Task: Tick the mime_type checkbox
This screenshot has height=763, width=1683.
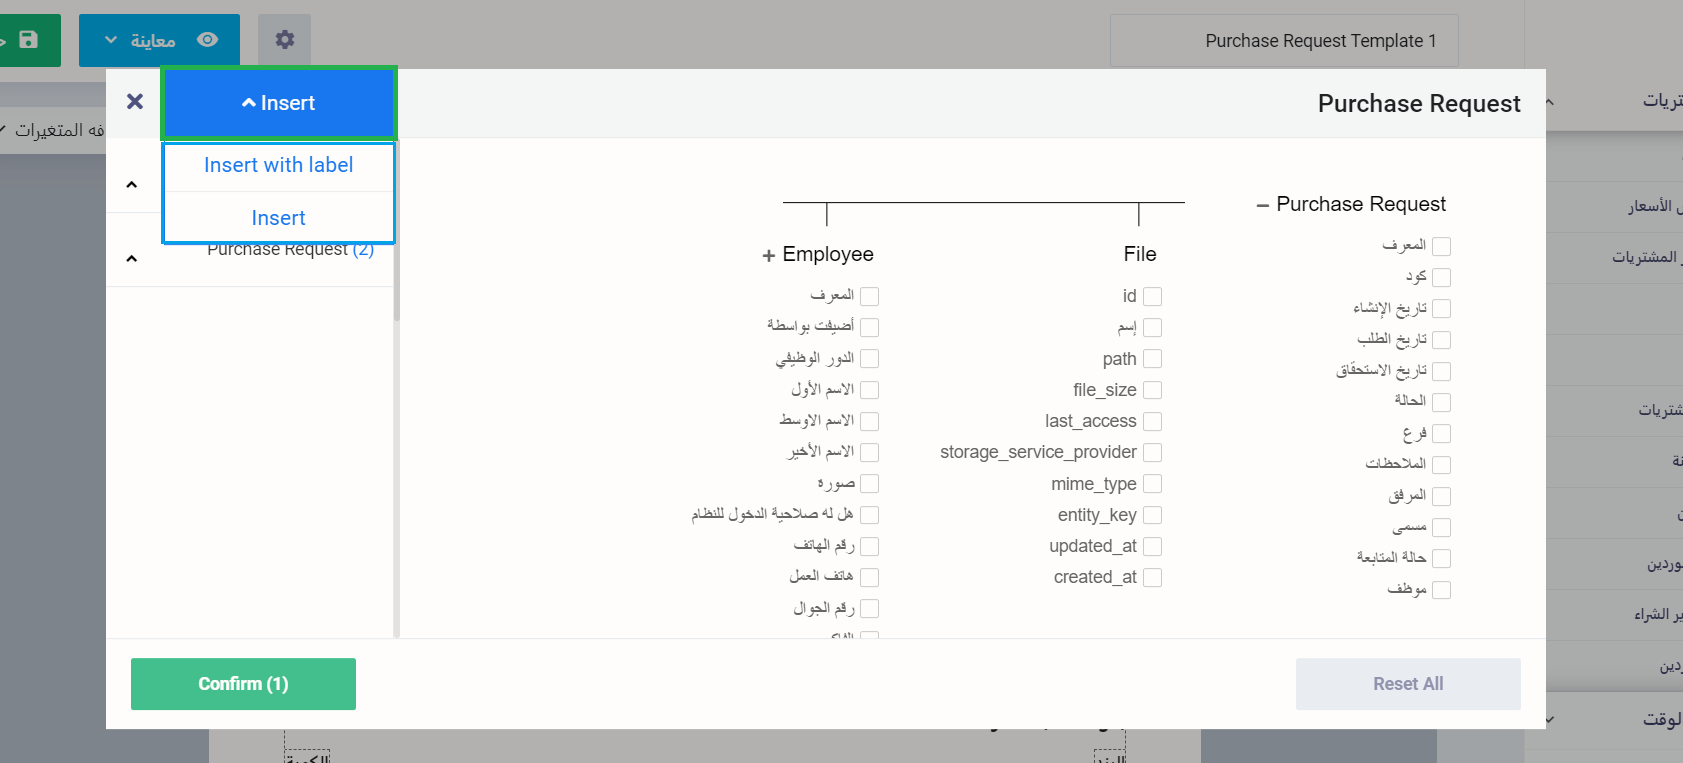Action: coord(1152,484)
